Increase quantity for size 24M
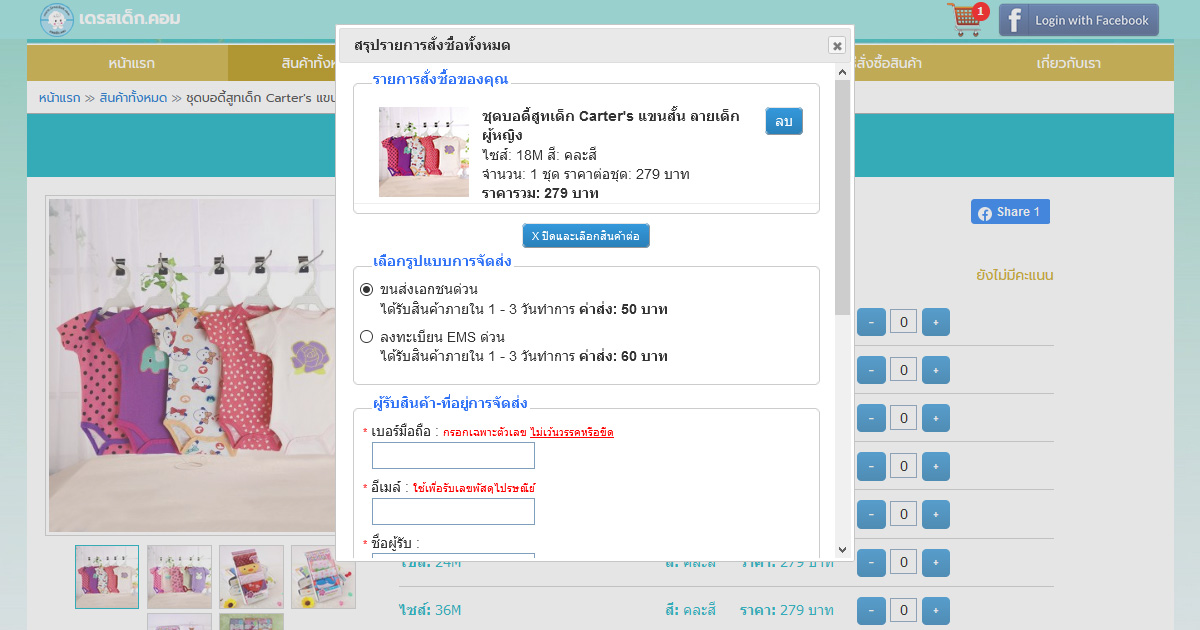The width and height of the screenshot is (1200, 630). pos(936,562)
